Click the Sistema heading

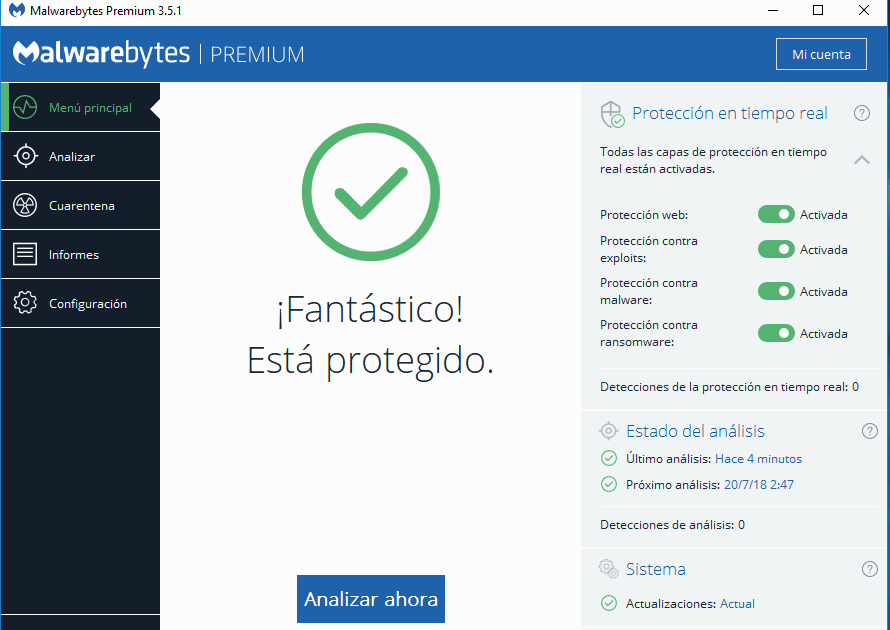coord(656,569)
